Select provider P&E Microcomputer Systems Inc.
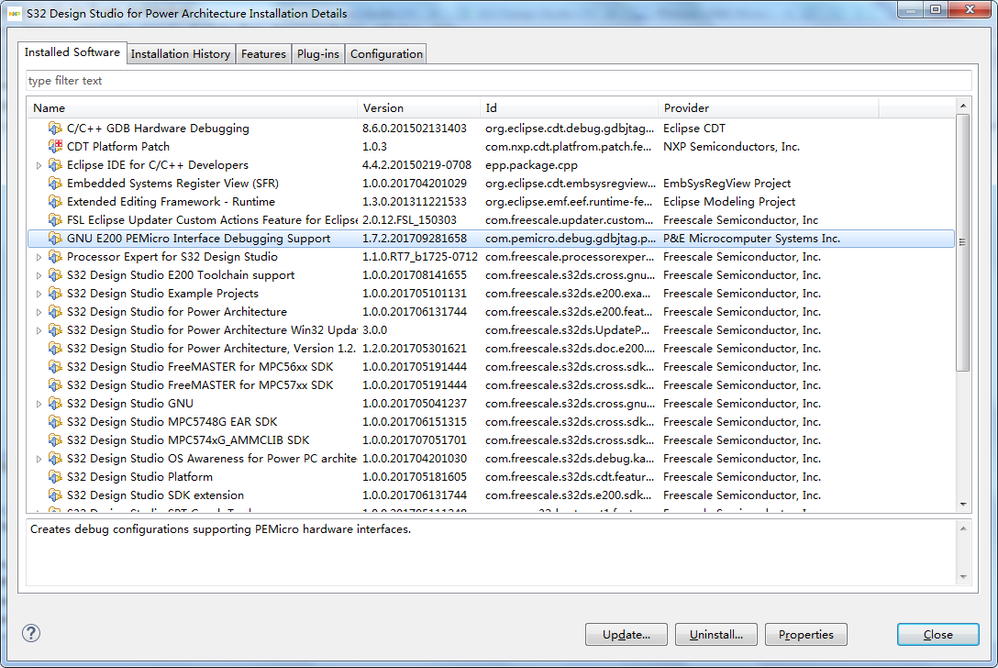This screenshot has height=668, width=998. tap(752, 239)
